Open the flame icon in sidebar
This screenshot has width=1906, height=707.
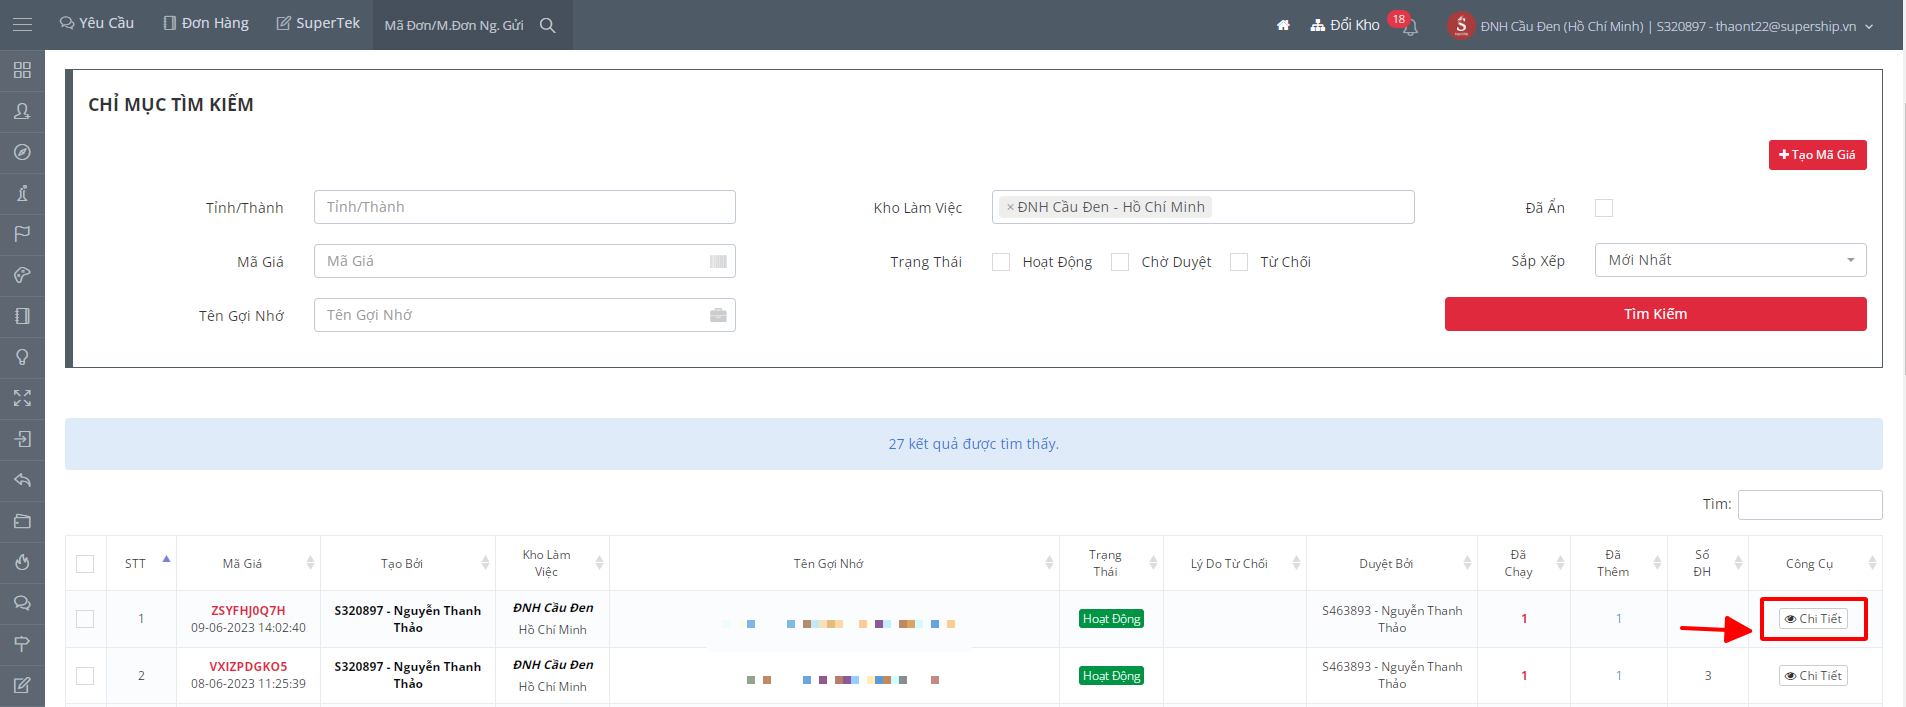coord(22,562)
